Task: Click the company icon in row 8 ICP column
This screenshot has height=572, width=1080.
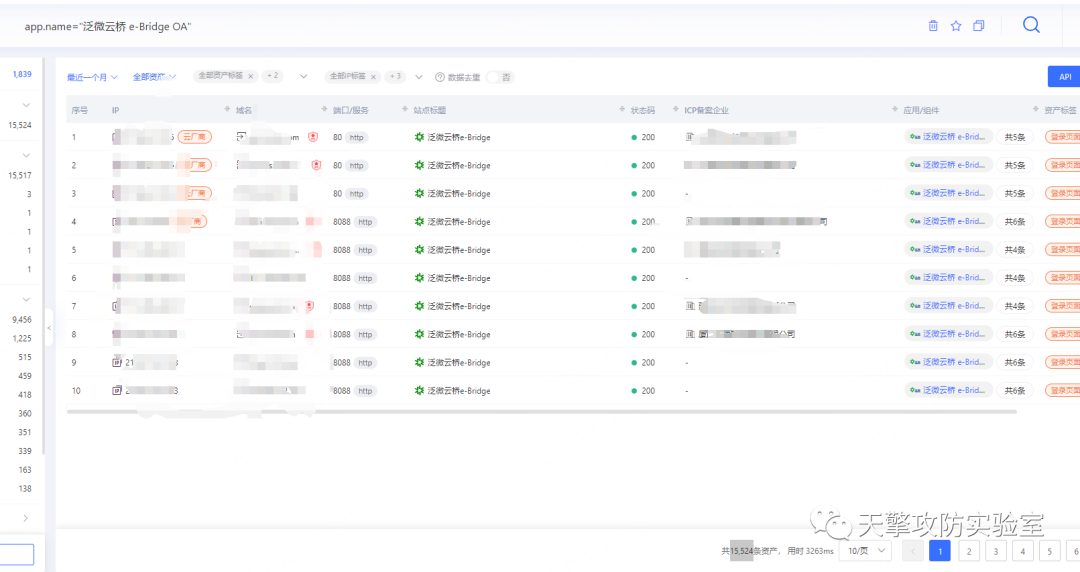Action: point(690,334)
